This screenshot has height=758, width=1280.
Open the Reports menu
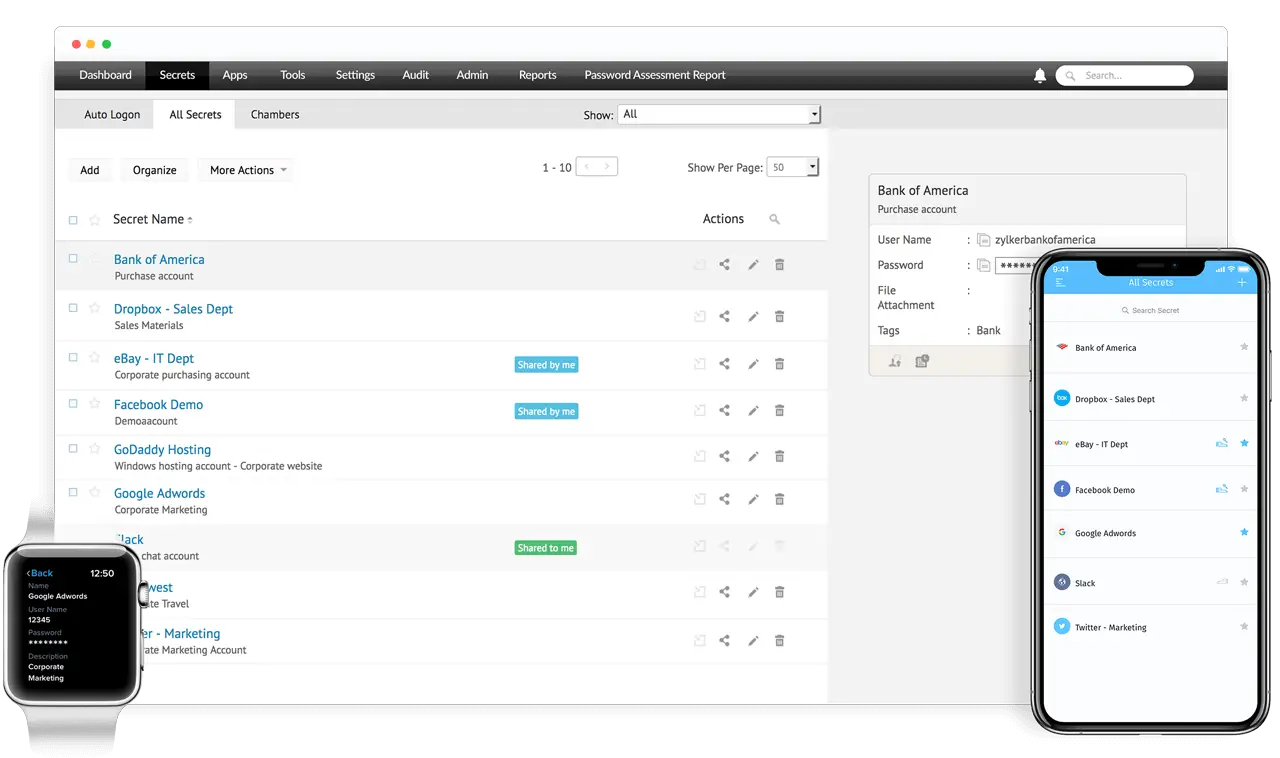click(538, 75)
